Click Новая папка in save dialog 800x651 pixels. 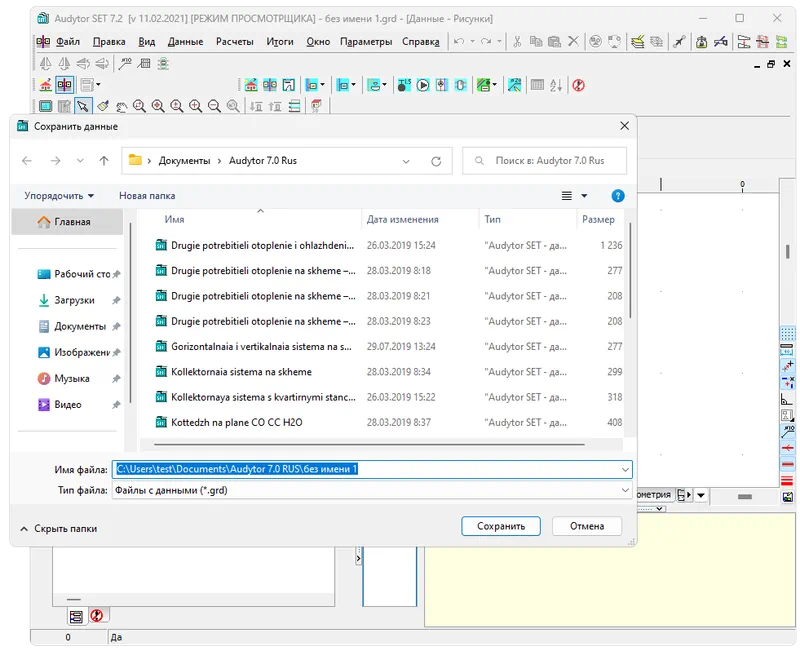pos(147,196)
